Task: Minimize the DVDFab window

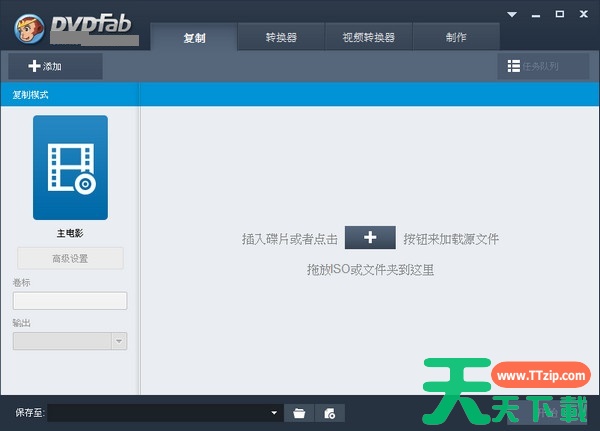Action: [536, 15]
